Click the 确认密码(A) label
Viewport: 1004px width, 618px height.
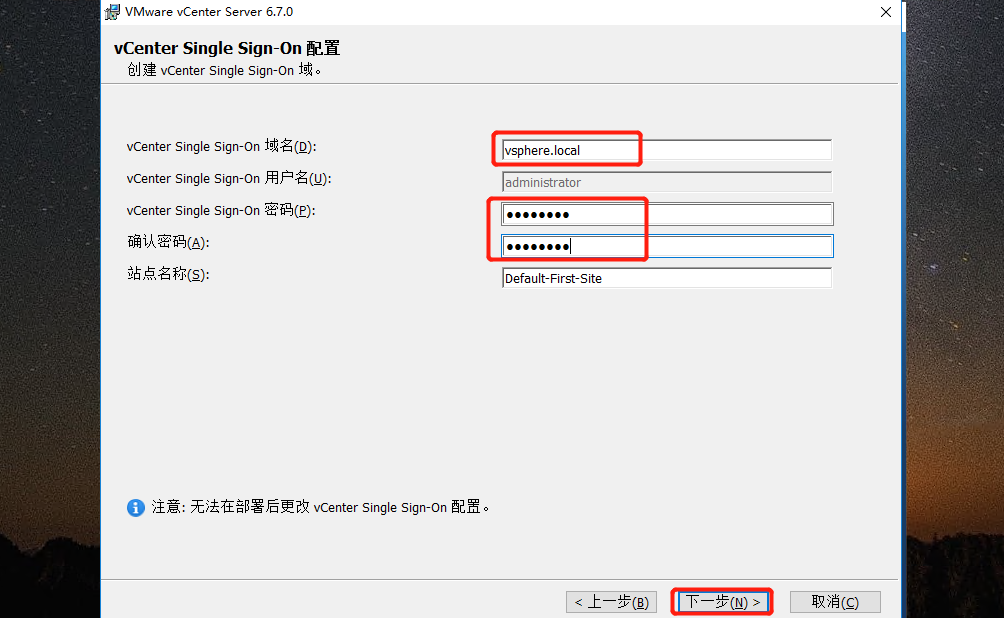[x=168, y=242]
